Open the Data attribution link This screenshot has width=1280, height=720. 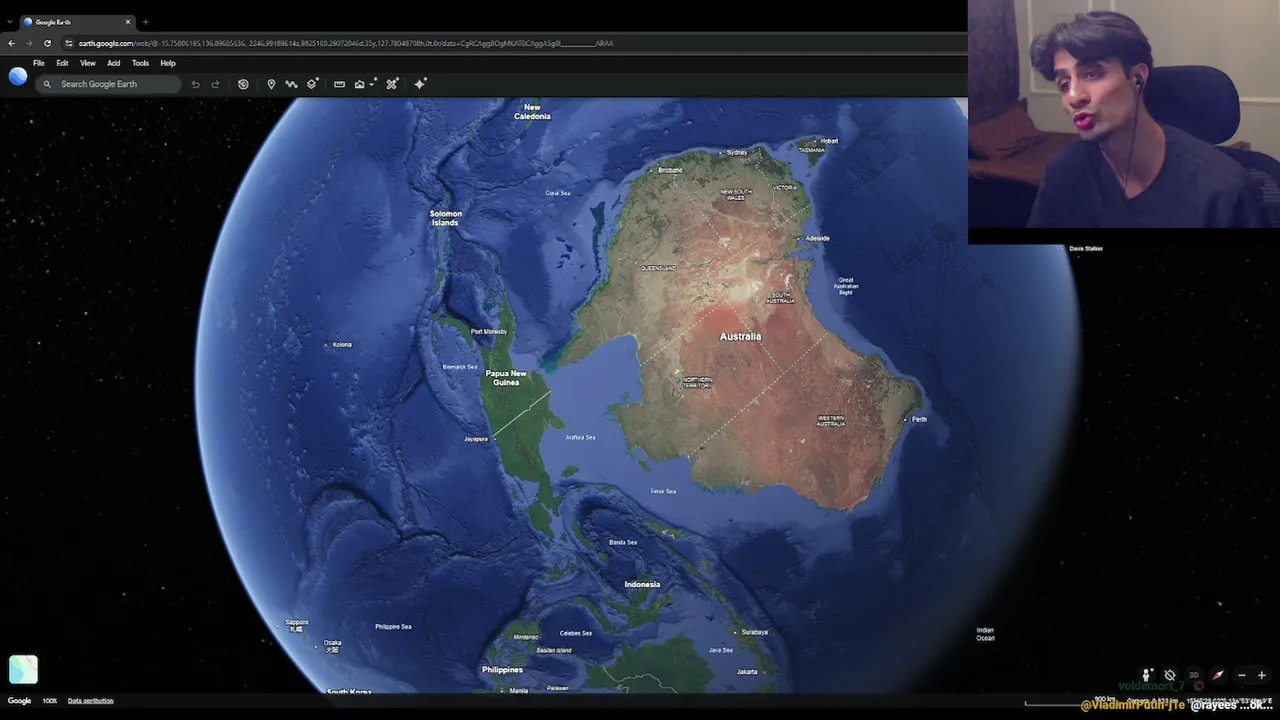click(90, 701)
